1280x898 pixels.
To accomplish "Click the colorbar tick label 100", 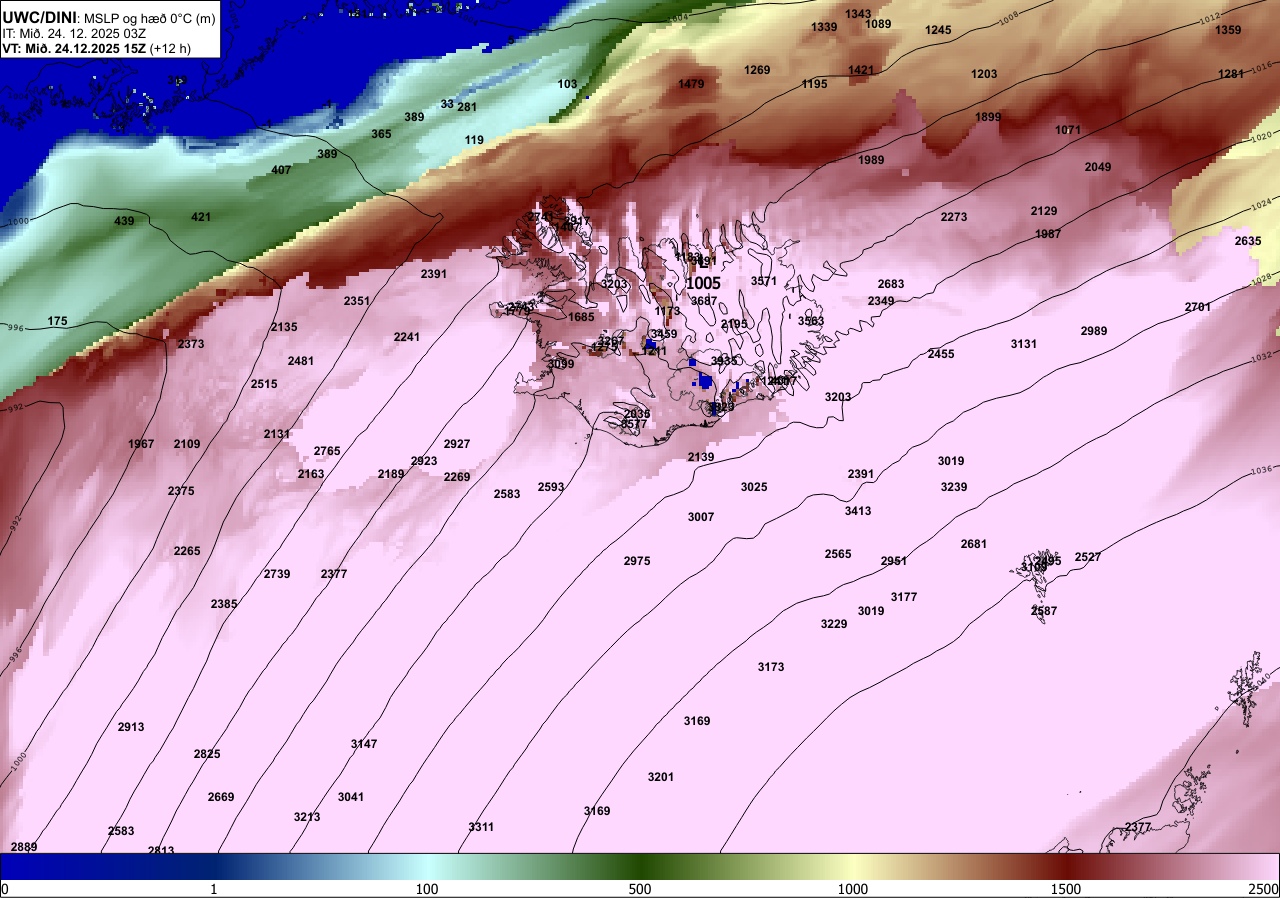I will tap(427, 889).
